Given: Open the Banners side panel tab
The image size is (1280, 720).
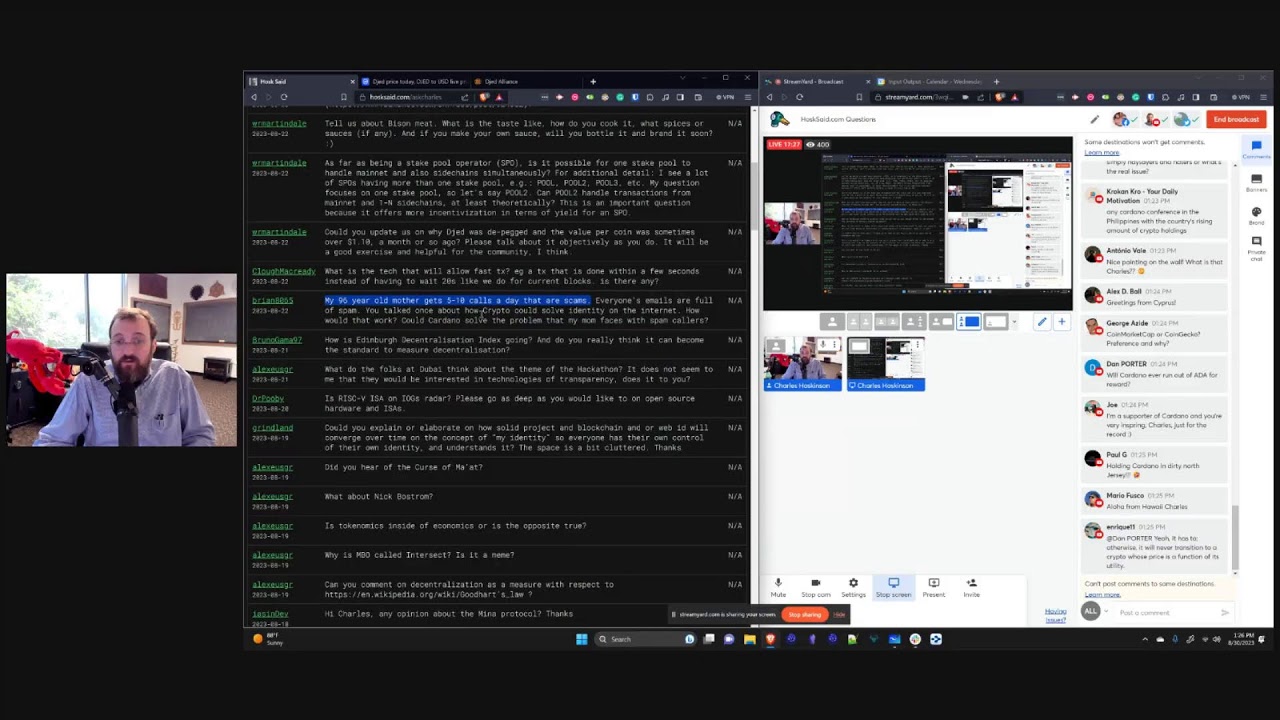Looking at the screenshot, I should tap(1256, 182).
